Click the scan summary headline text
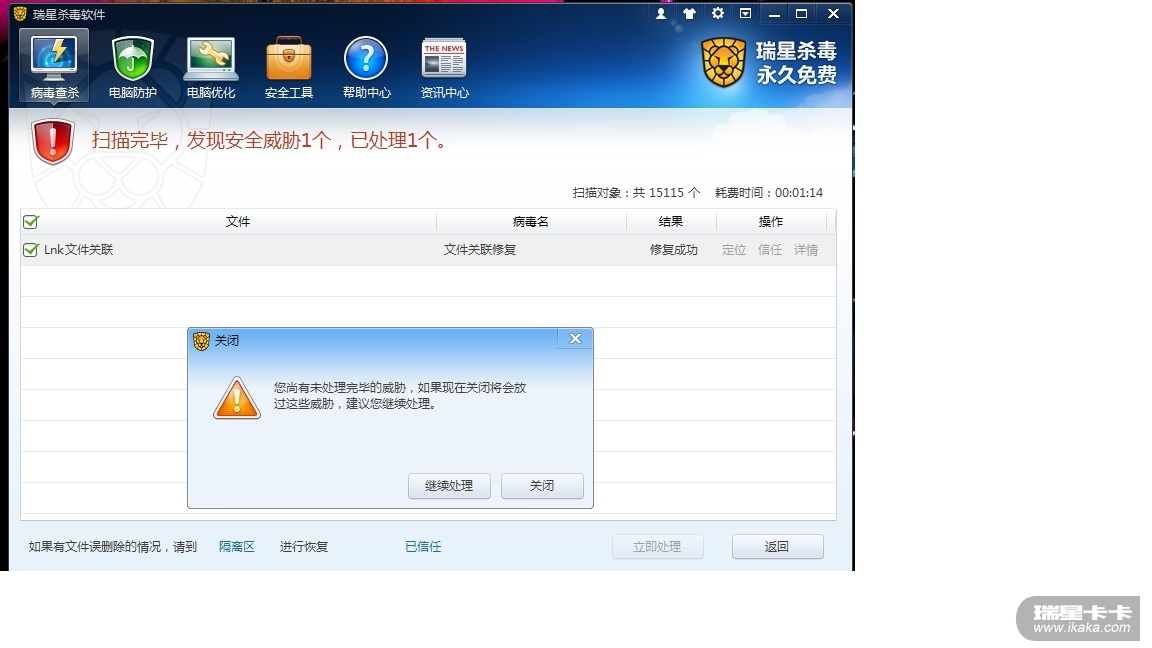Image resolution: width=1152 pixels, height=648 pixels. click(x=269, y=140)
